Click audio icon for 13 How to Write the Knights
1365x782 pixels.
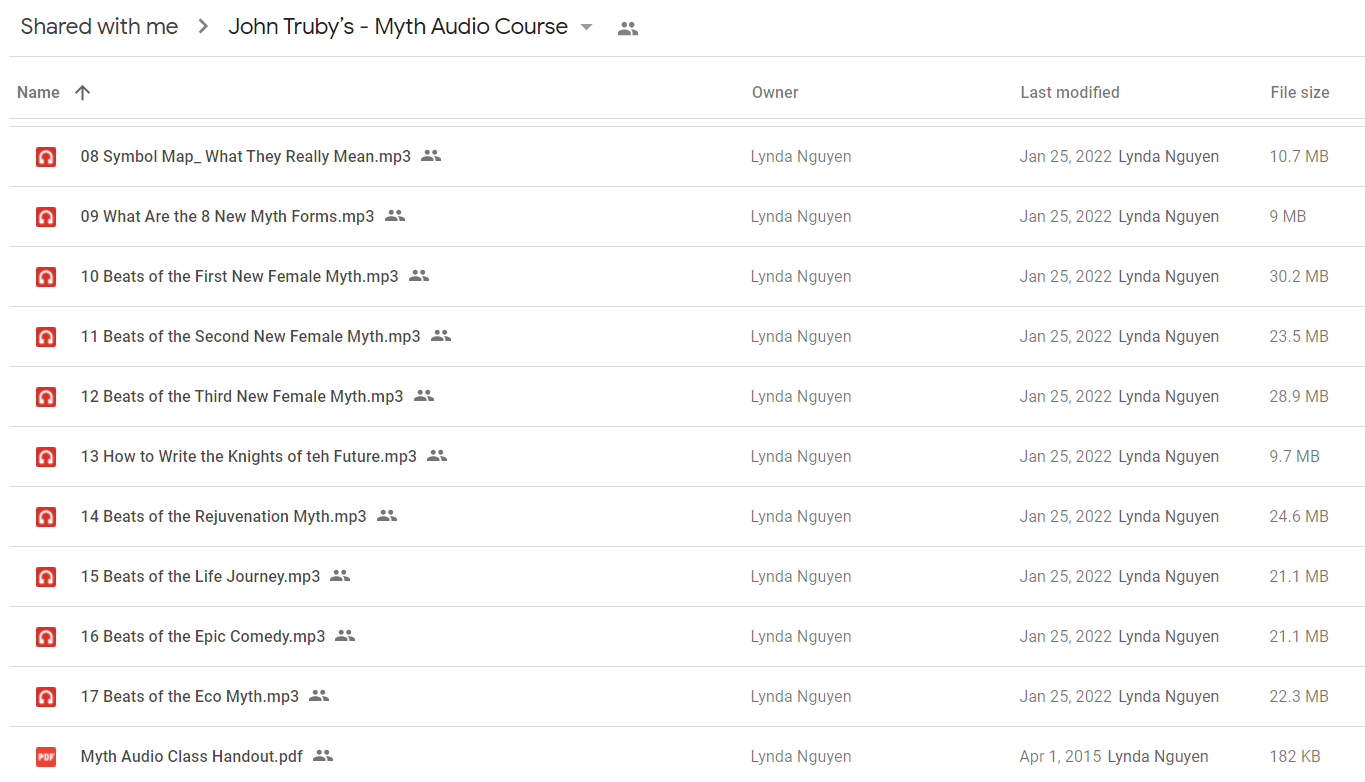(x=46, y=457)
